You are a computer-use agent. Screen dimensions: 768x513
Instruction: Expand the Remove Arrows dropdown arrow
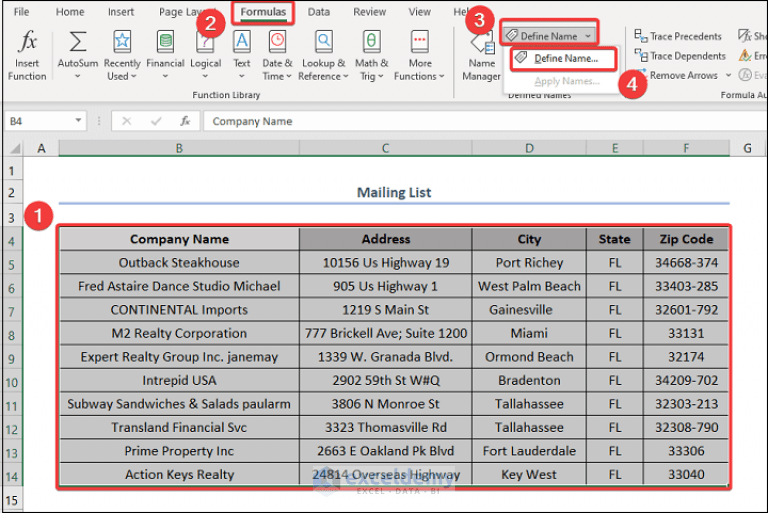pos(728,75)
